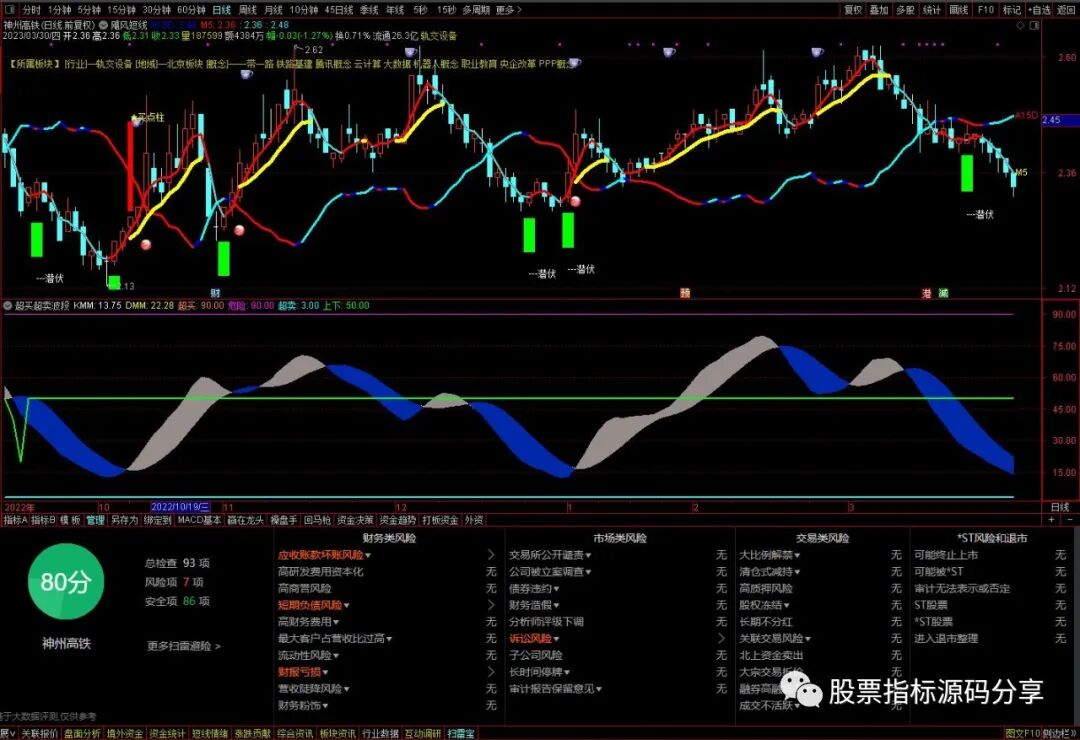This screenshot has height=740, width=1080.
Task: Select the 指标B tab
Action: coord(43,520)
